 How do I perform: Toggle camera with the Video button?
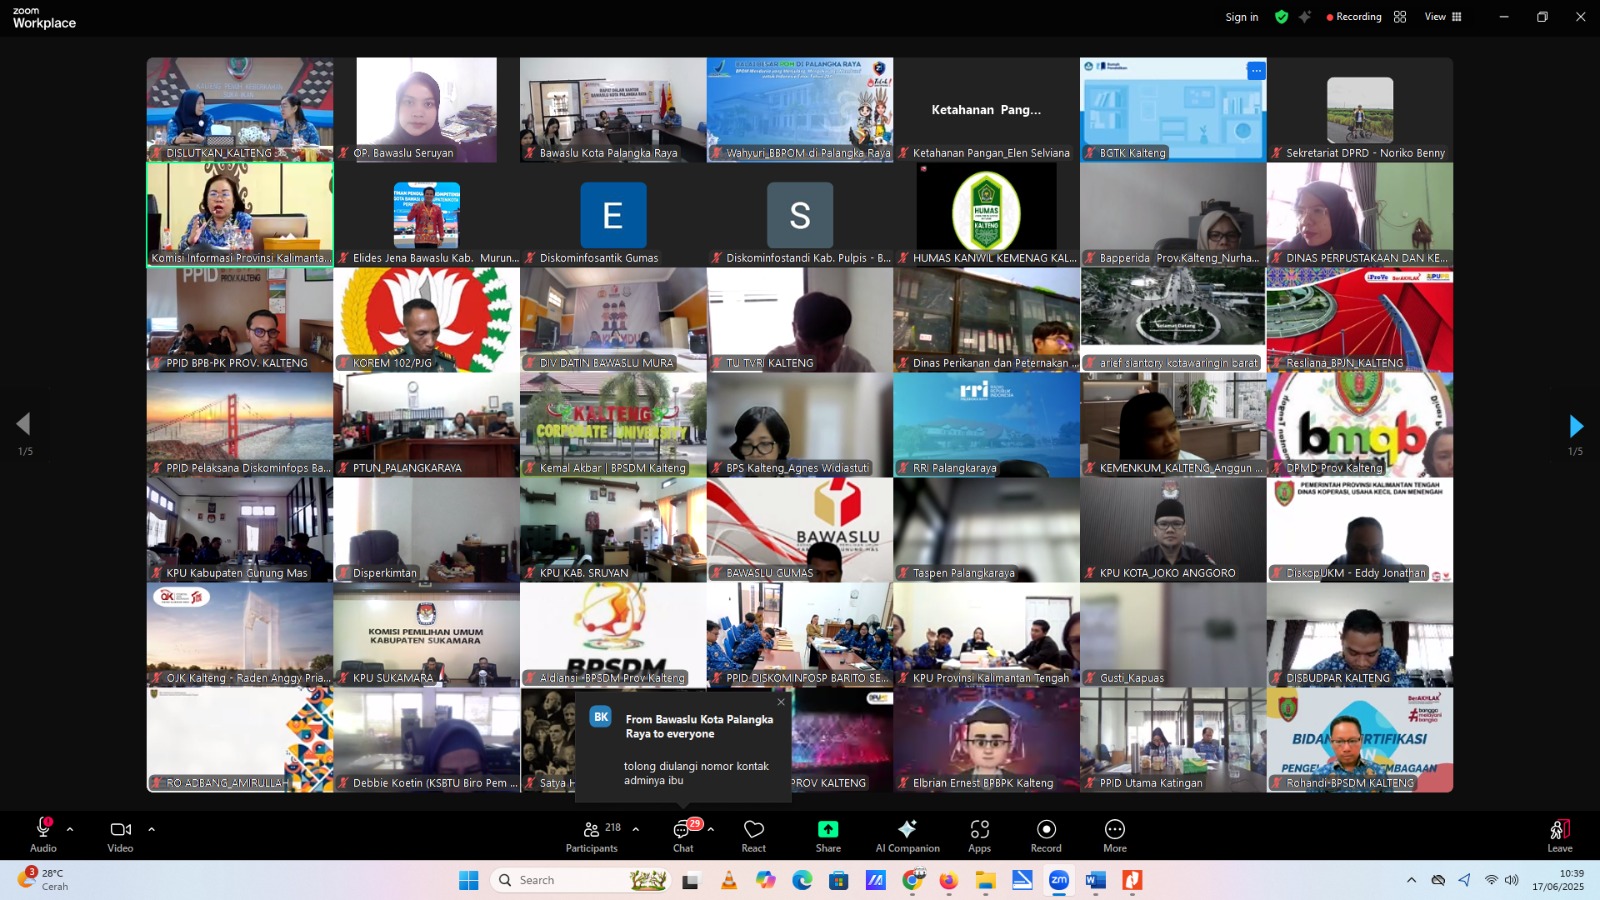coord(120,836)
